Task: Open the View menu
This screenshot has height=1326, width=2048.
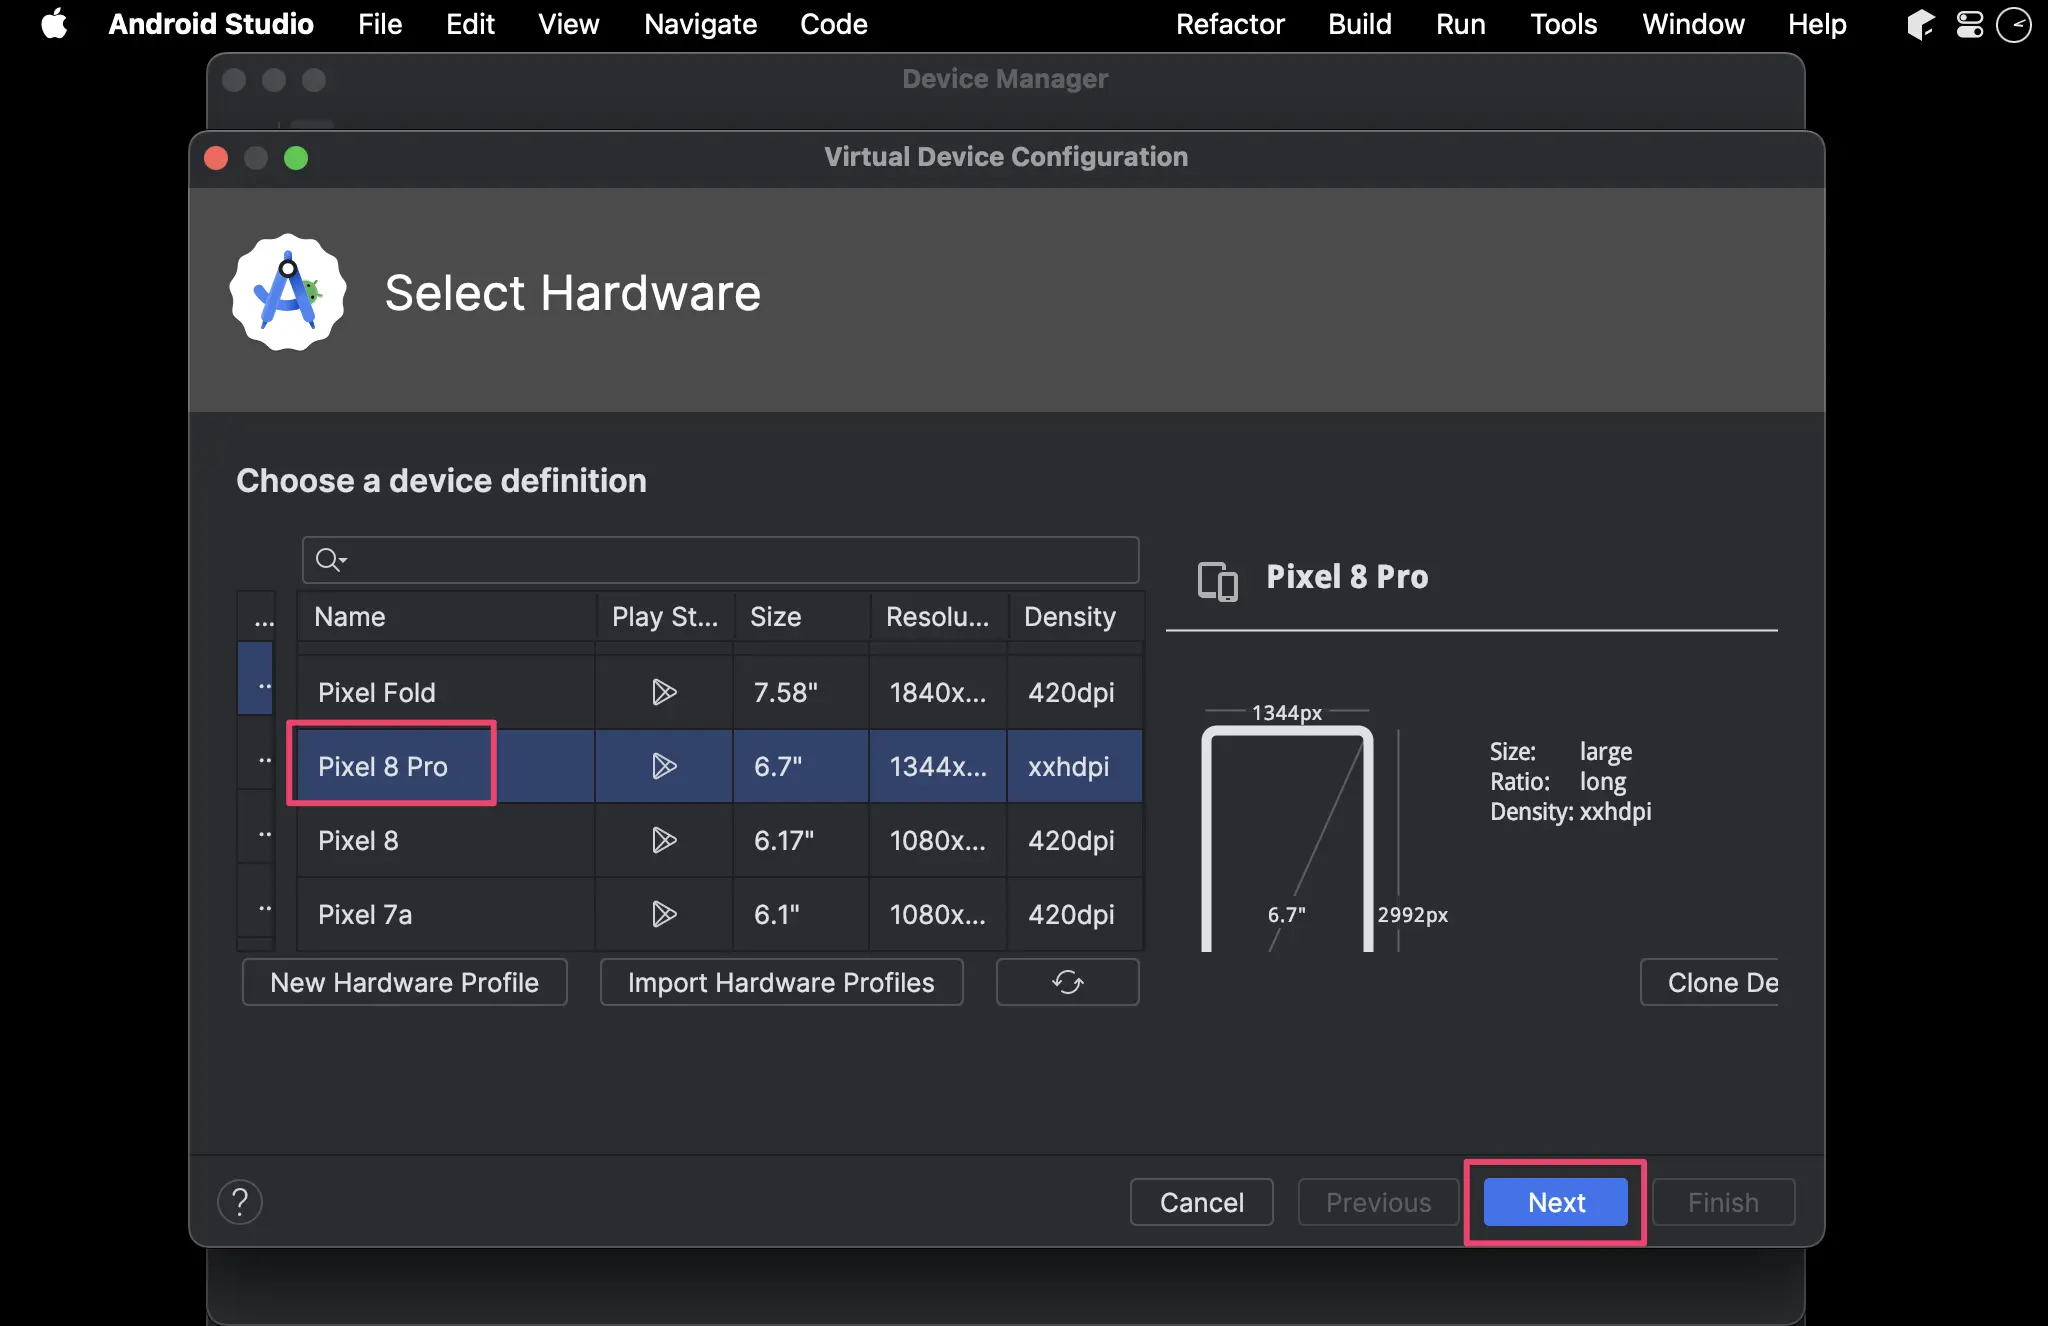Action: tap(568, 24)
